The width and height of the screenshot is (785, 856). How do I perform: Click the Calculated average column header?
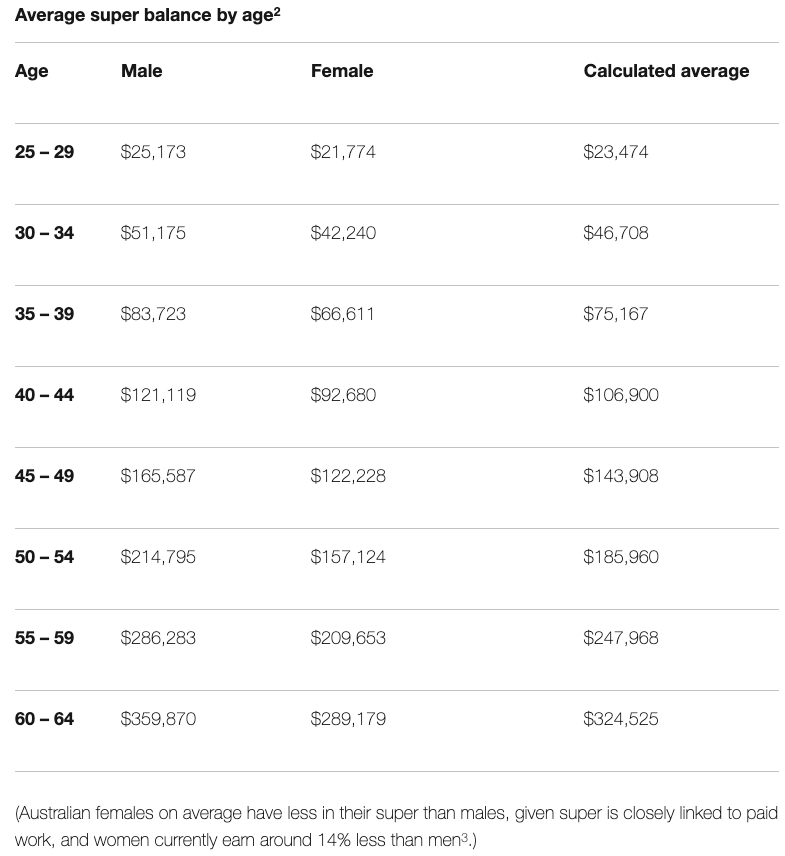(666, 71)
